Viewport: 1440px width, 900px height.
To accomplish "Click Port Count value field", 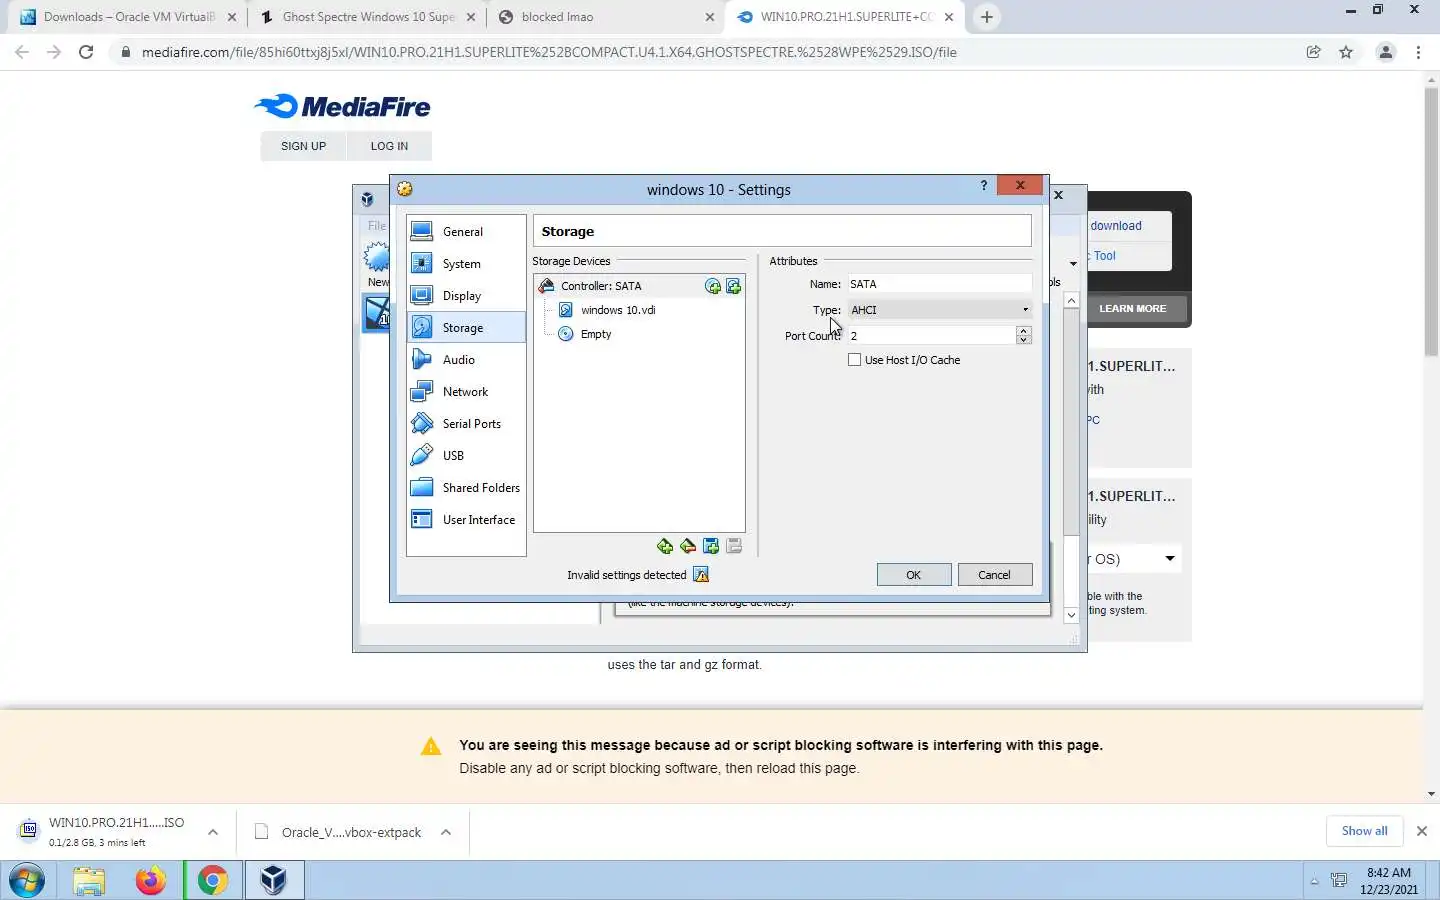I will tap(931, 335).
